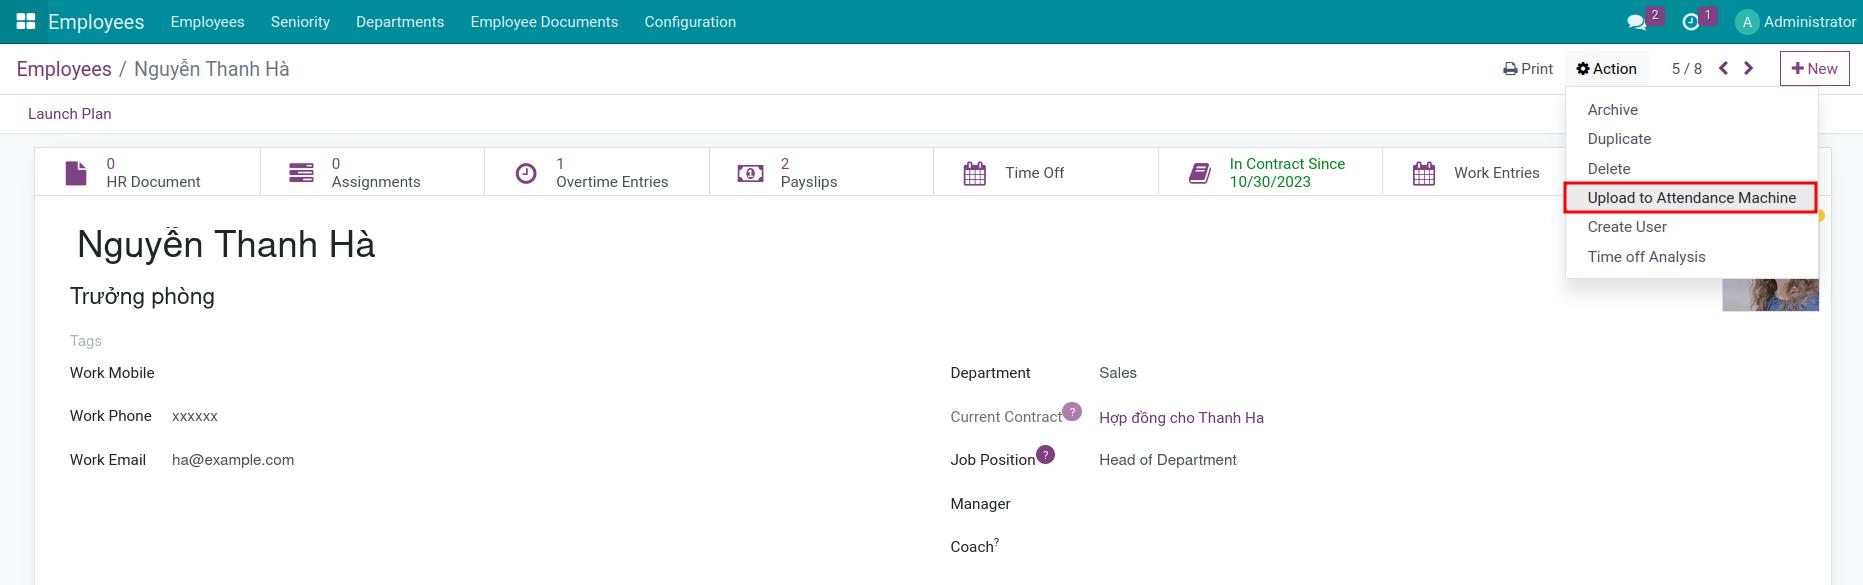Click the In Contract Since 10/30/2023 text

(x=1287, y=173)
